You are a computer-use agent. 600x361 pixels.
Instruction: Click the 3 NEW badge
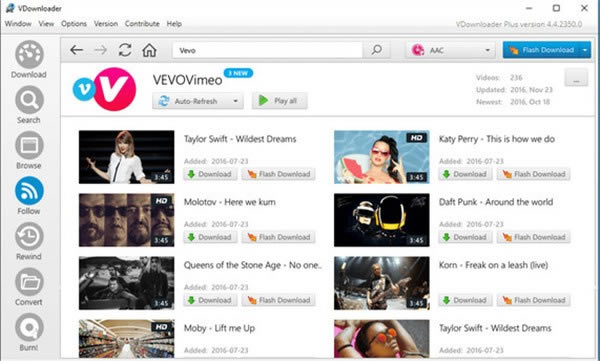[238, 73]
